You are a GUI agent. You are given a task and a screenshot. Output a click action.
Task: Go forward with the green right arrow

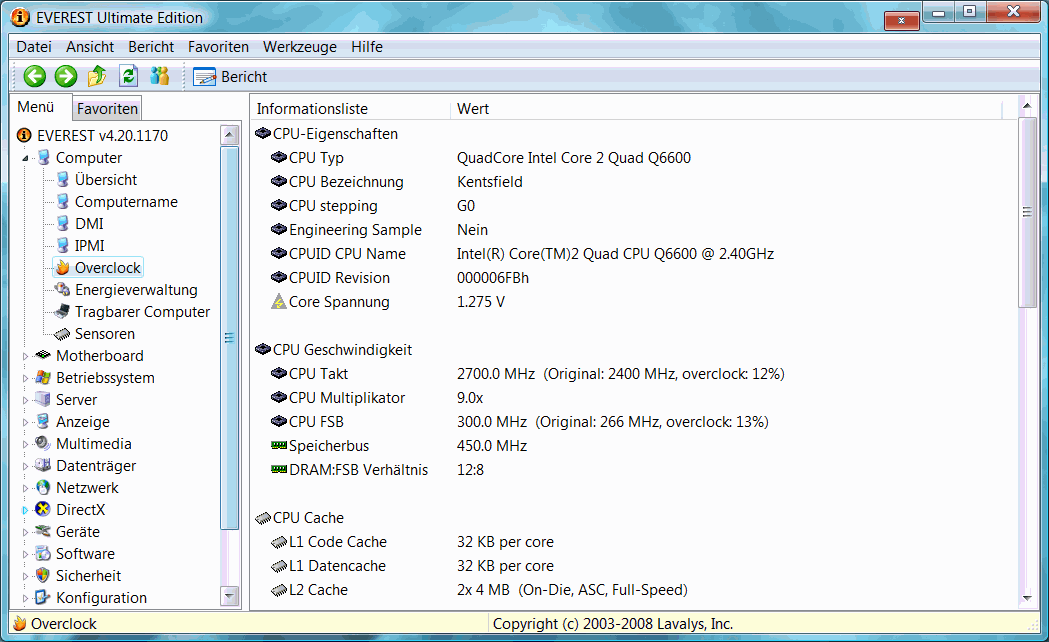click(x=66, y=76)
